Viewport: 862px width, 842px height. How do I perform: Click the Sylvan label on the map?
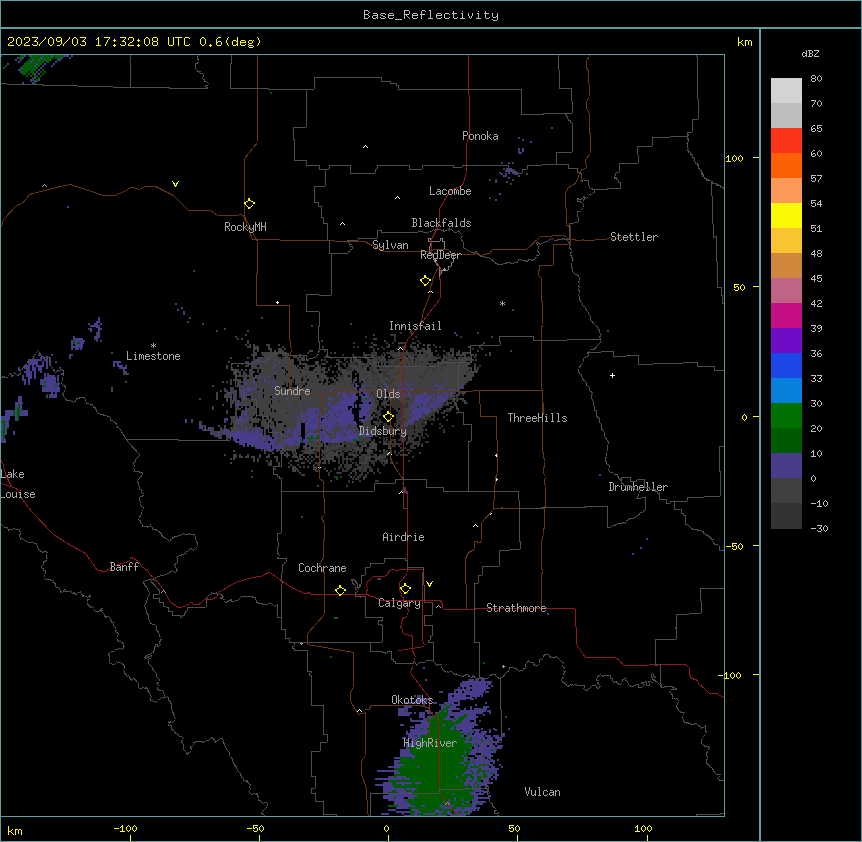point(390,245)
